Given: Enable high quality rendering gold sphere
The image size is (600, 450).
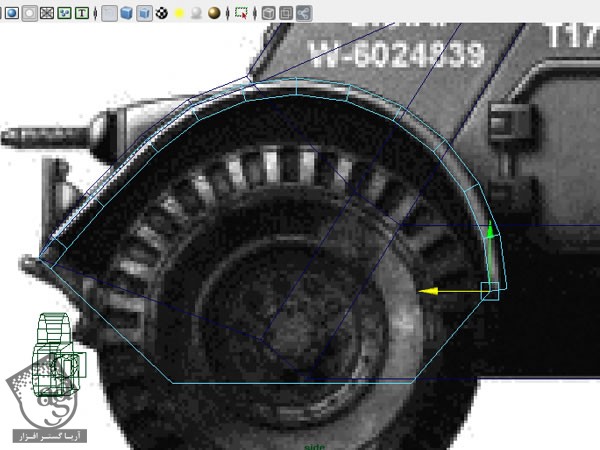Looking at the screenshot, I should 214,14.
